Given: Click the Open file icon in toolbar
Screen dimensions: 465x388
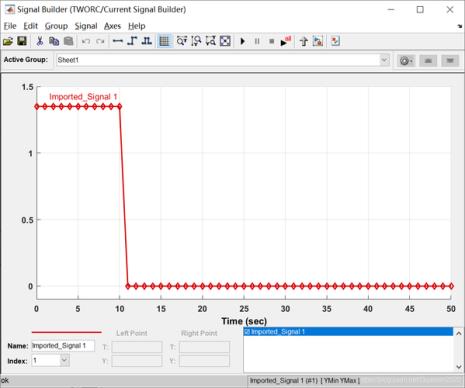Looking at the screenshot, I should (8, 41).
